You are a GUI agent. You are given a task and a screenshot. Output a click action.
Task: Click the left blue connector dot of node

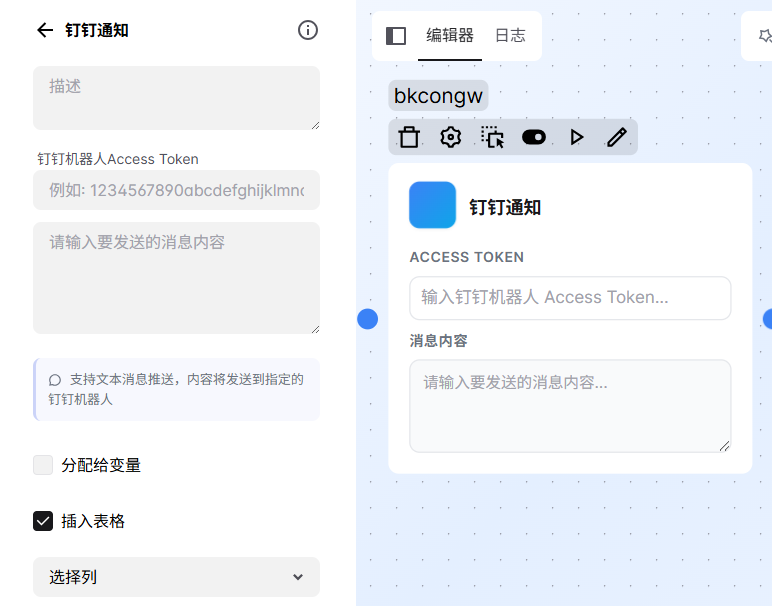click(x=368, y=319)
